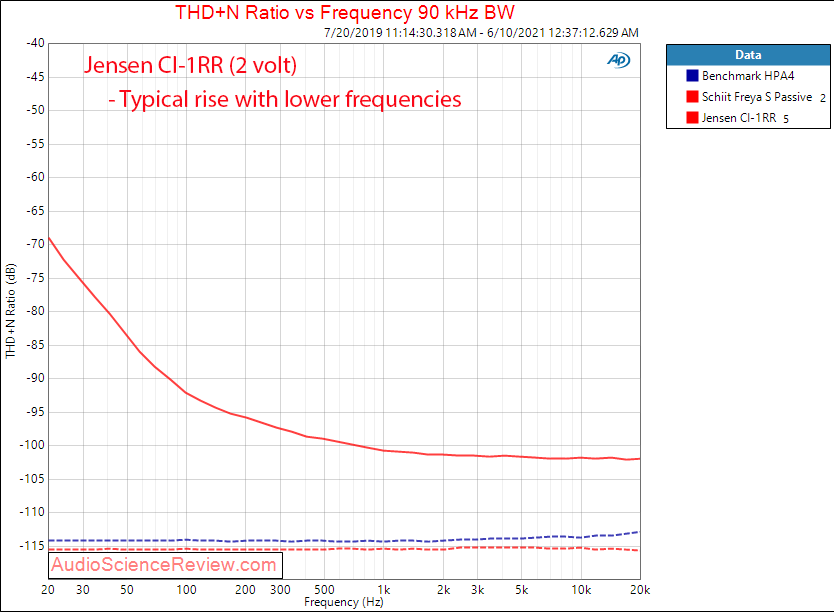The width and height of the screenshot is (834, 612).
Task: Click the 10k frequency axis tick label
Action: 581,590
